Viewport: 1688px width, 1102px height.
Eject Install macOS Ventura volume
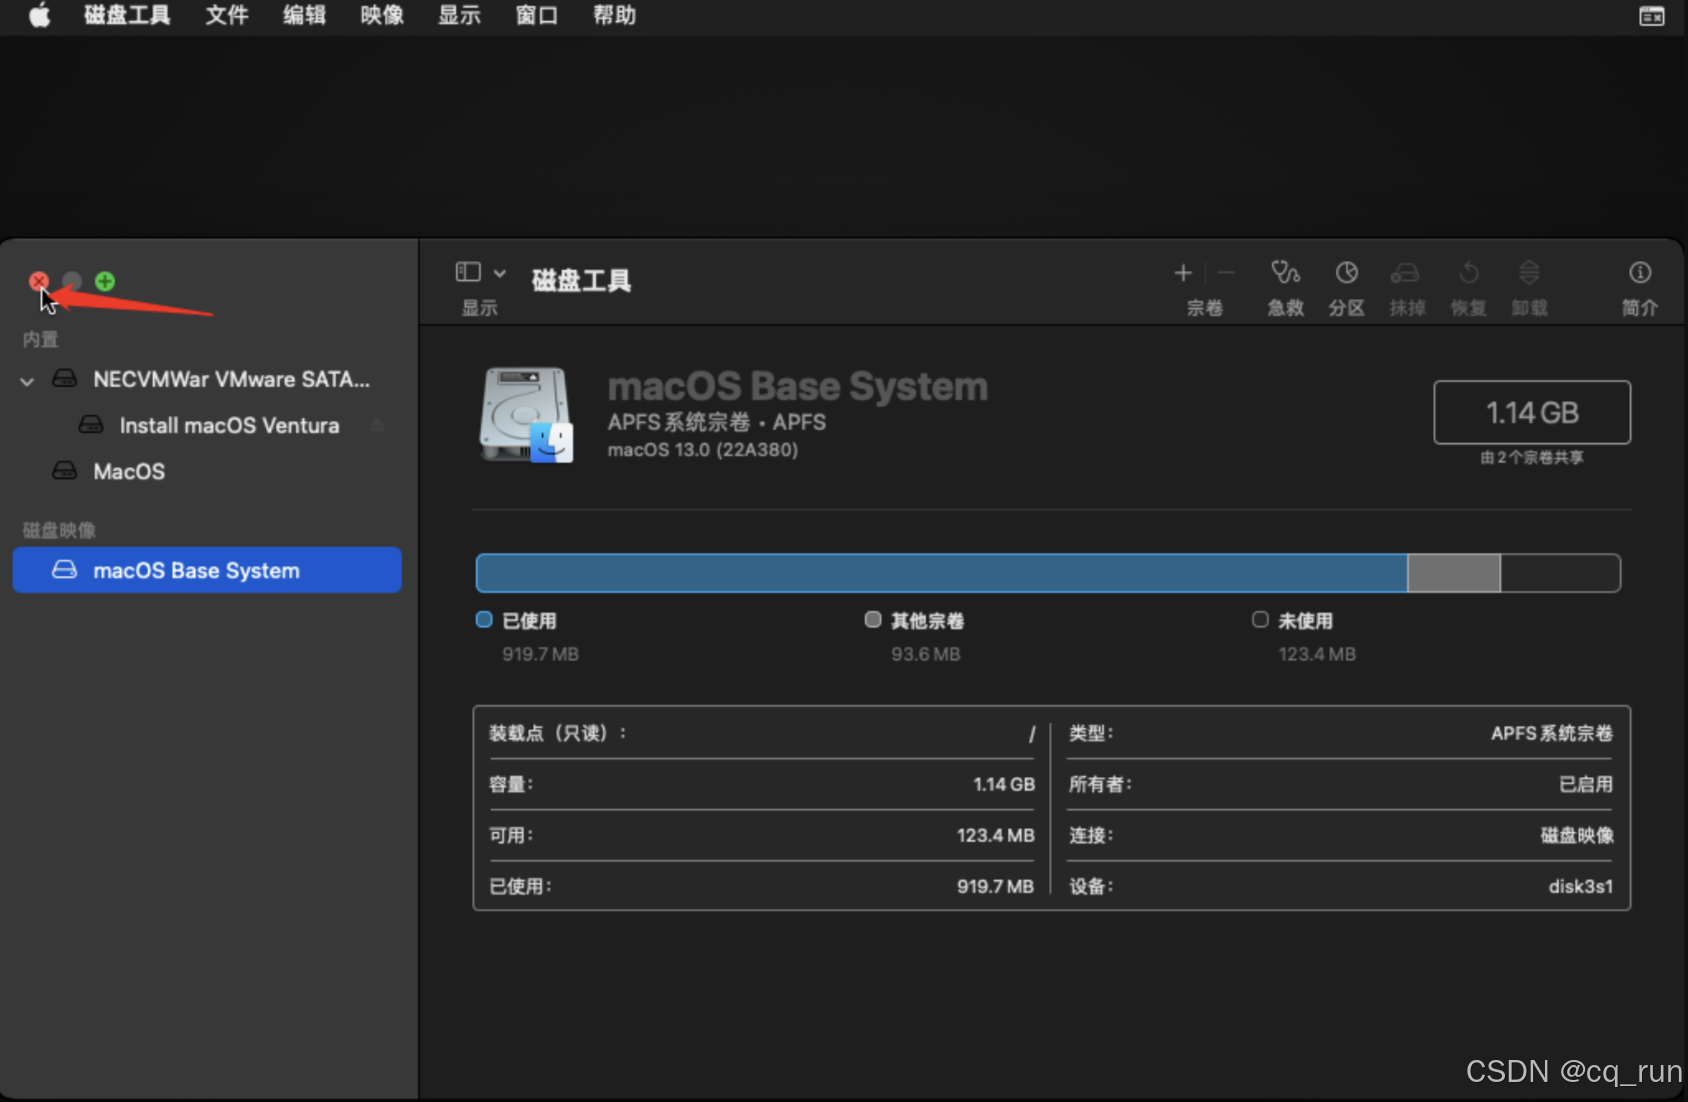tap(377, 425)
